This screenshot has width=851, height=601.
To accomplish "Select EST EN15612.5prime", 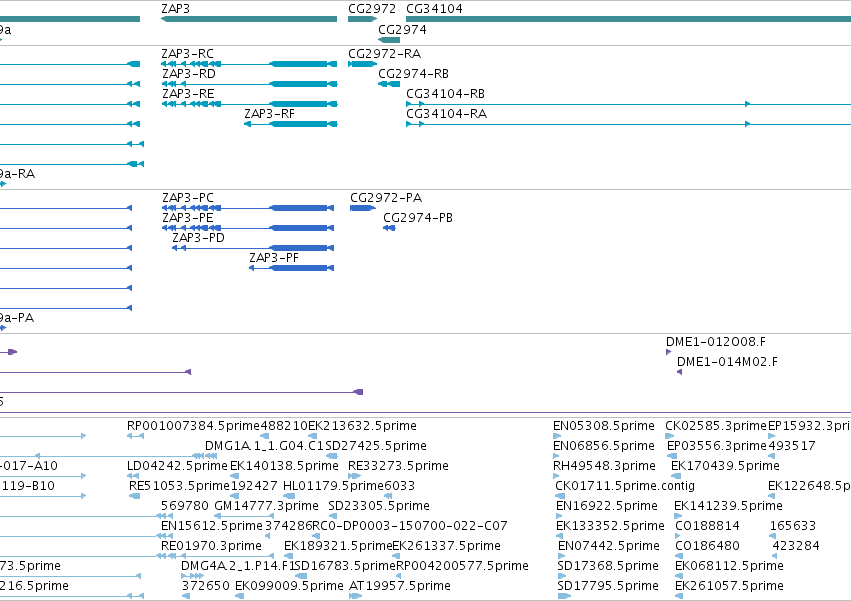I will pos(212,526).
